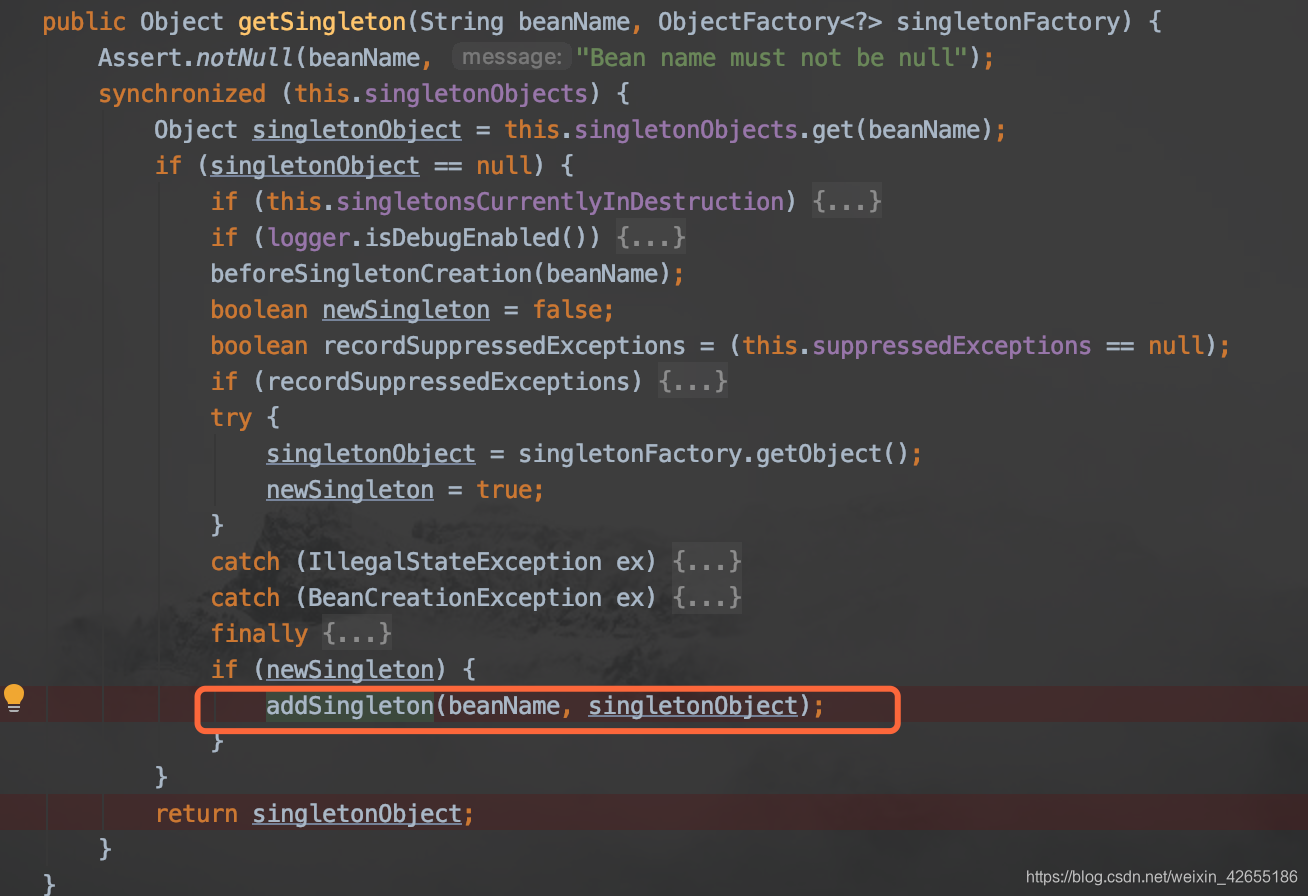Click the 'return singletonObject' statement
This screenshot has width=1308, height=896.
(315, 814)
